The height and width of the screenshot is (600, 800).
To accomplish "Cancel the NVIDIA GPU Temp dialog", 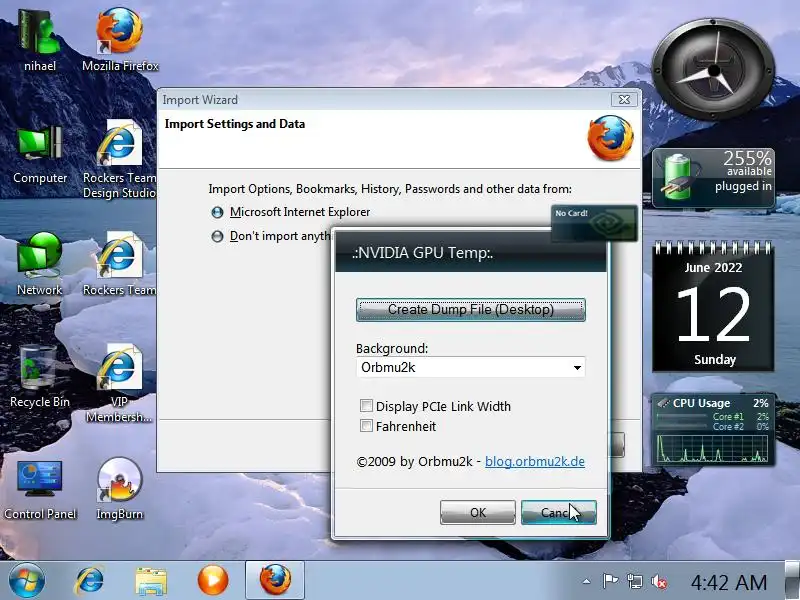I will point(559,512).
